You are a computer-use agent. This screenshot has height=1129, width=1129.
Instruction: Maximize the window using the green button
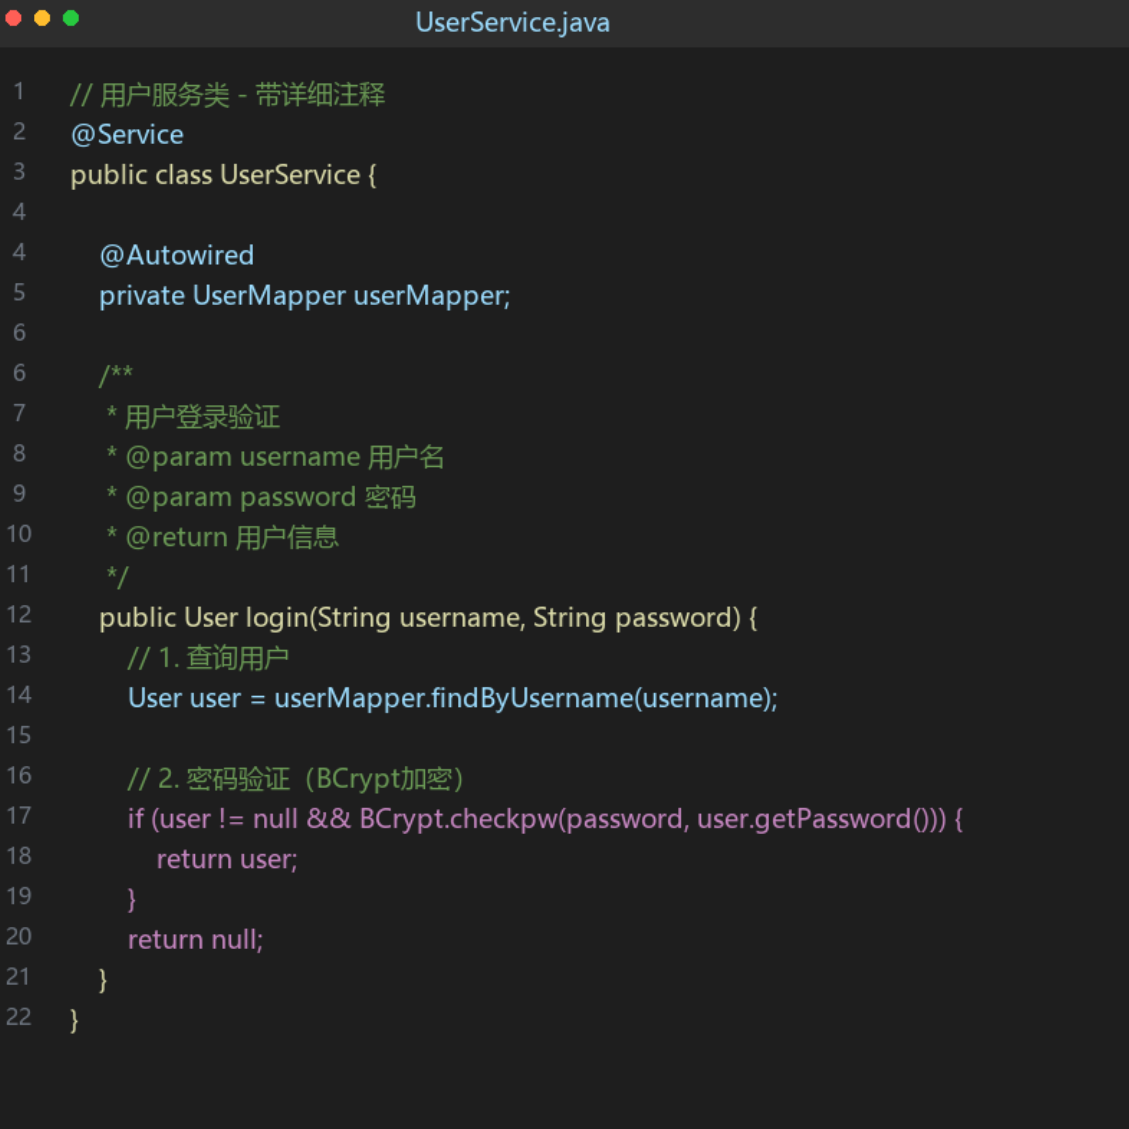click(x=71, y=18)
